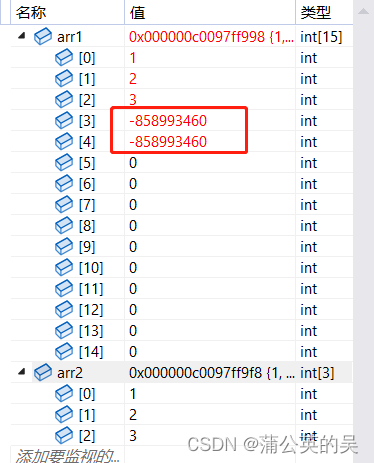374x463 pixels.
Task: Click the int type of element [11]
Action: click(x=308, y=289)
